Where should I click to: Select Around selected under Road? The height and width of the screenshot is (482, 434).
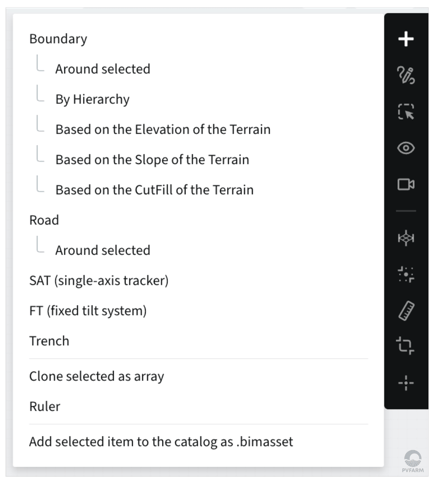tap(103, 250)
